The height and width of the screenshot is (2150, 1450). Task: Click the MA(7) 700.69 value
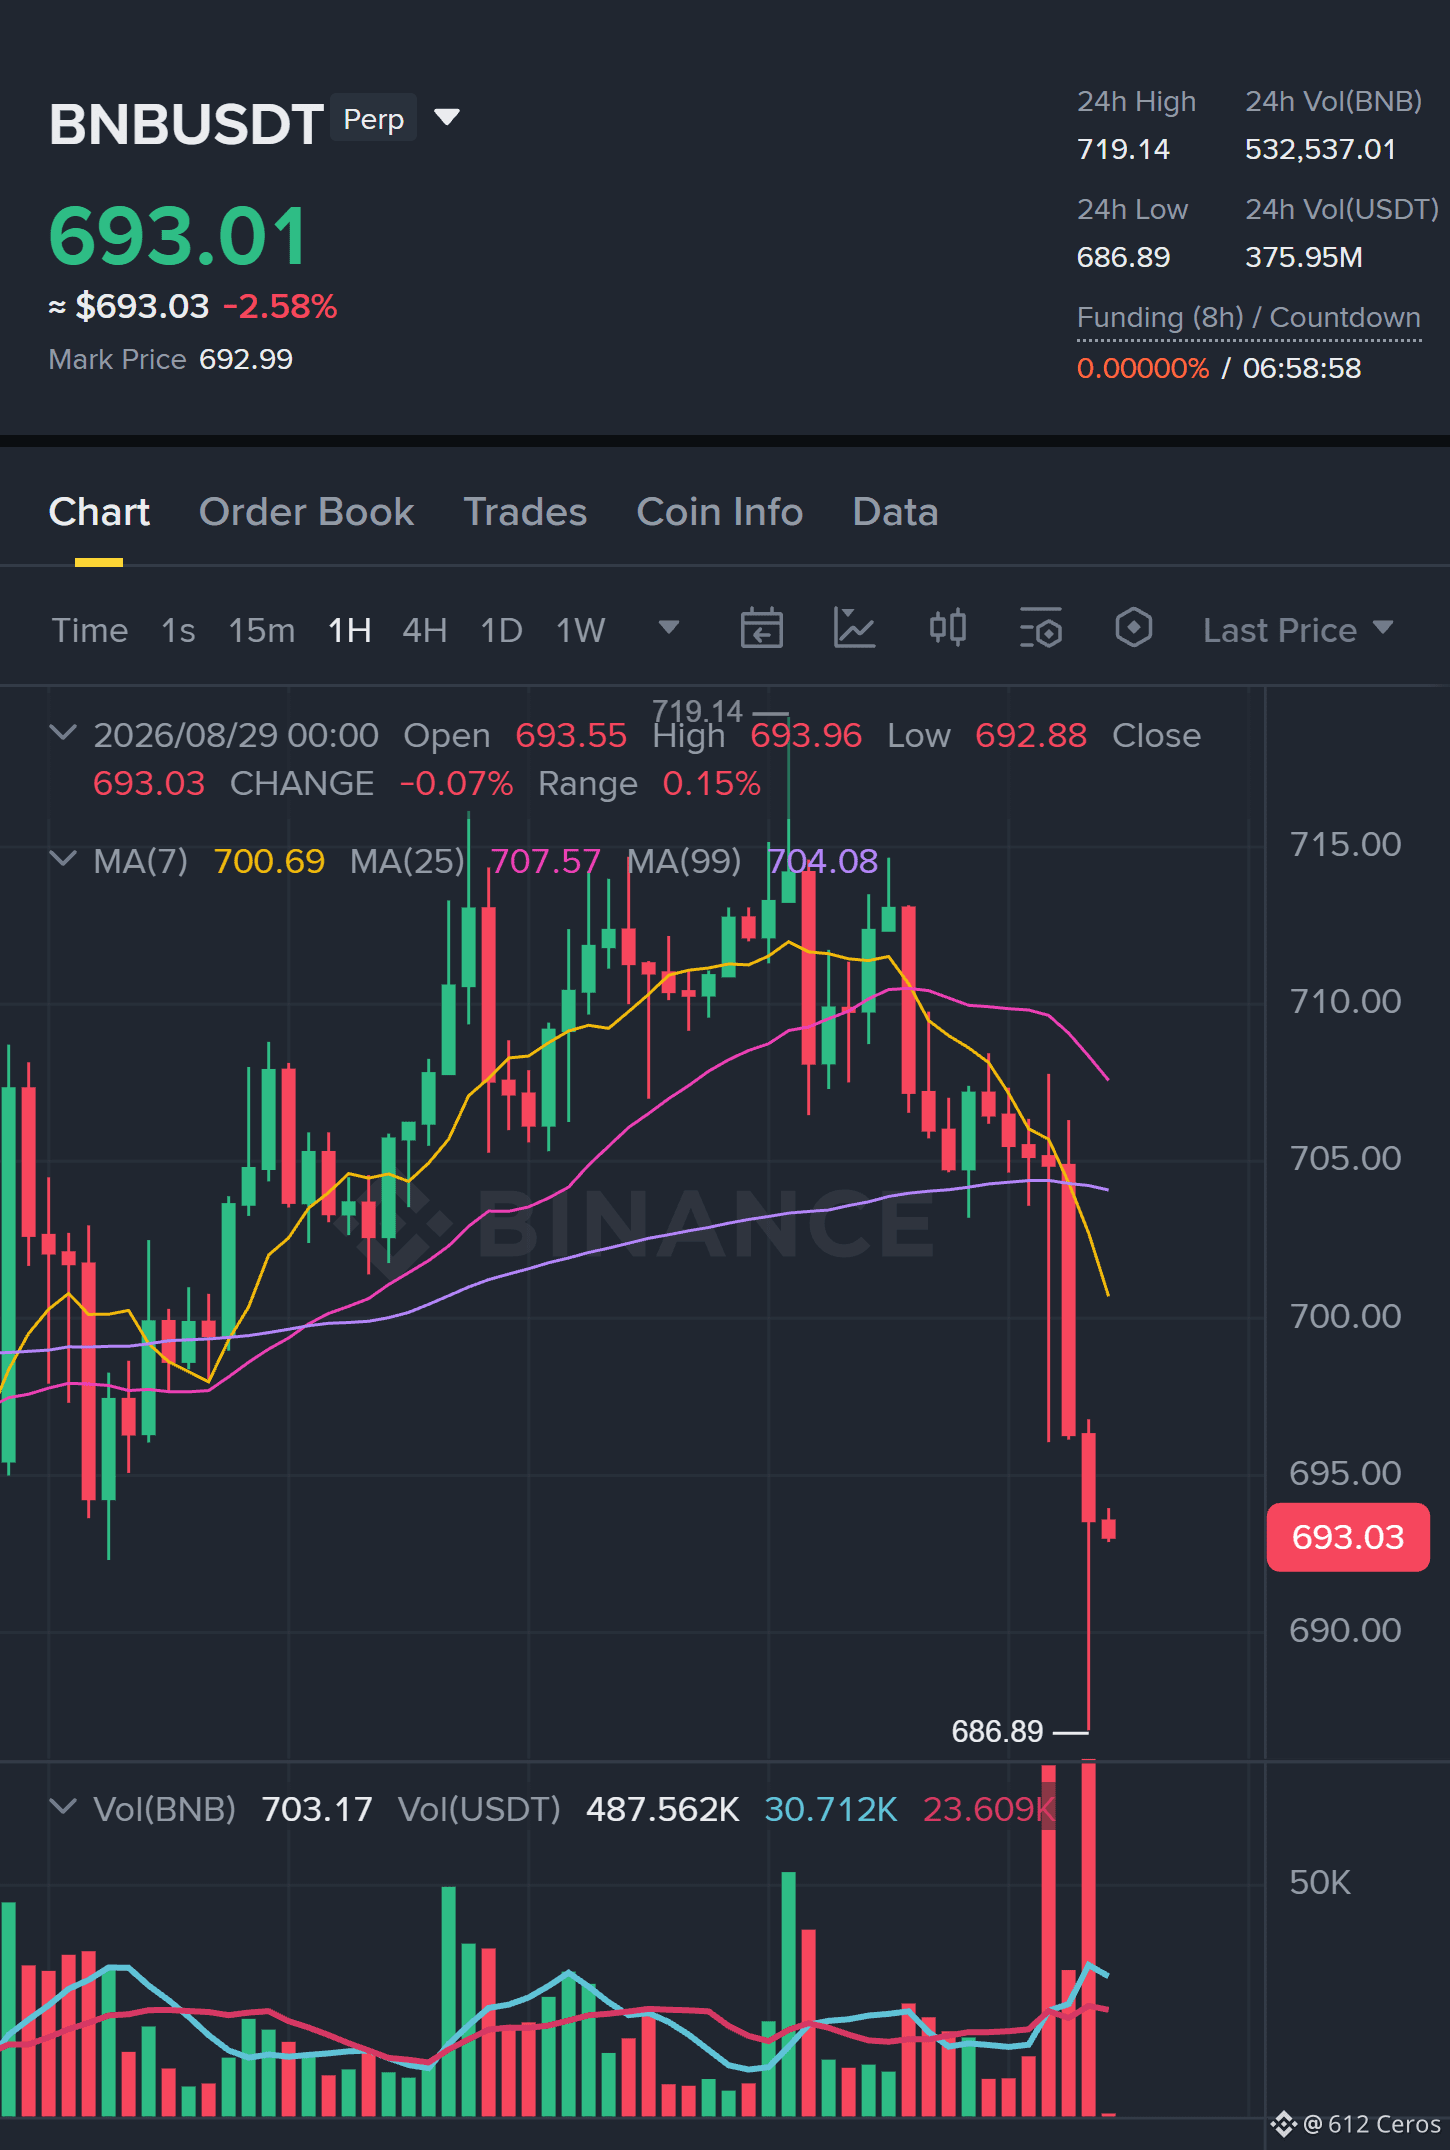click(269, 861)
